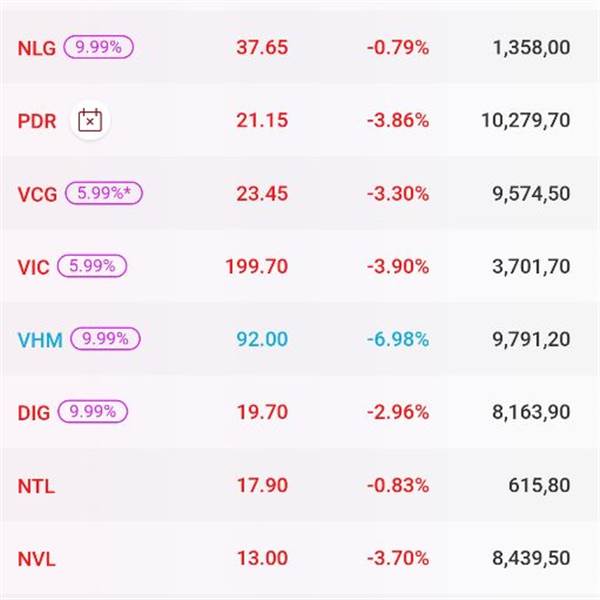This screenshot has height=600, width=600.
Task: Select the 5.99% badge next to VIC
Action: 92,267
